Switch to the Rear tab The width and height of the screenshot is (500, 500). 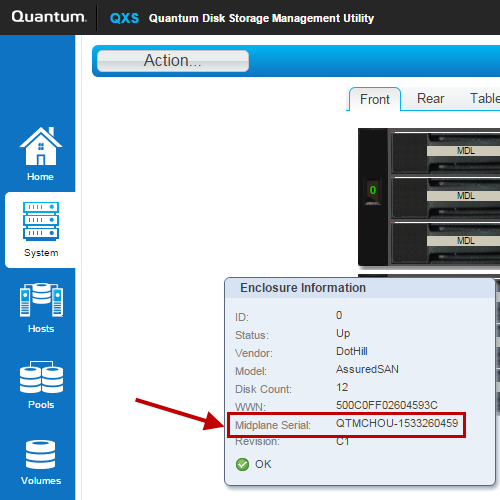point(430,99)
